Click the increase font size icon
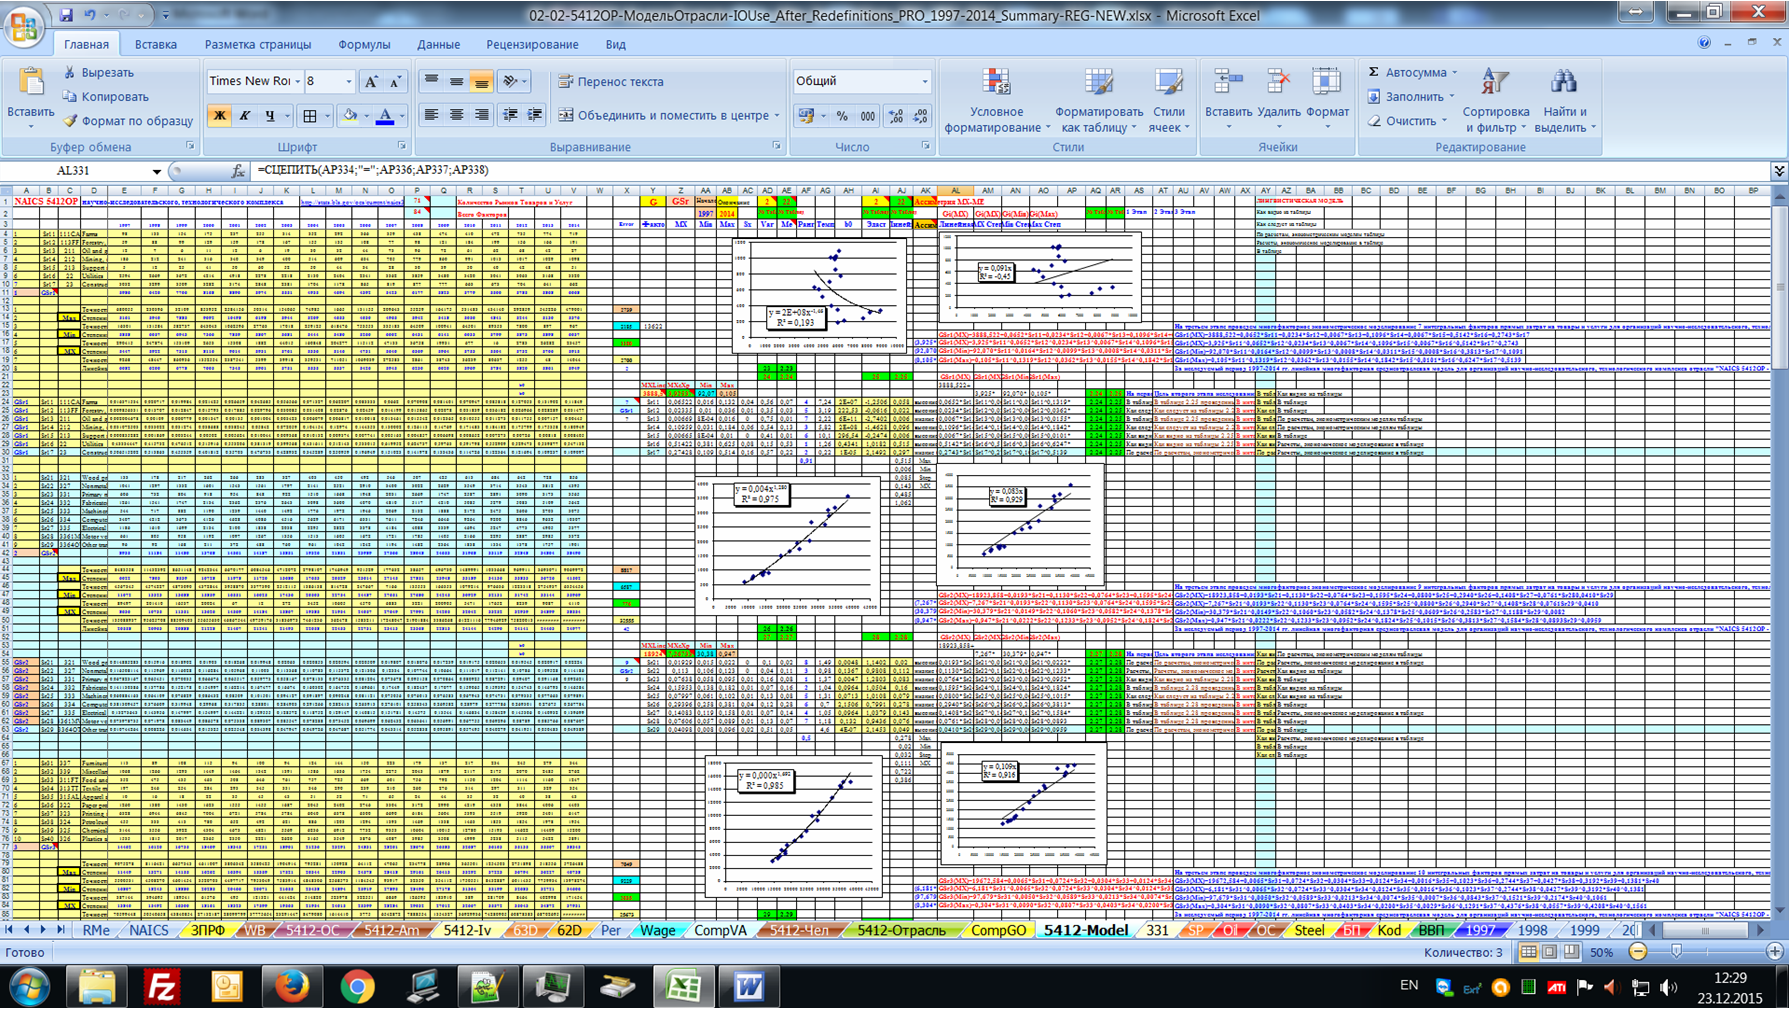 tap(371, 82)
